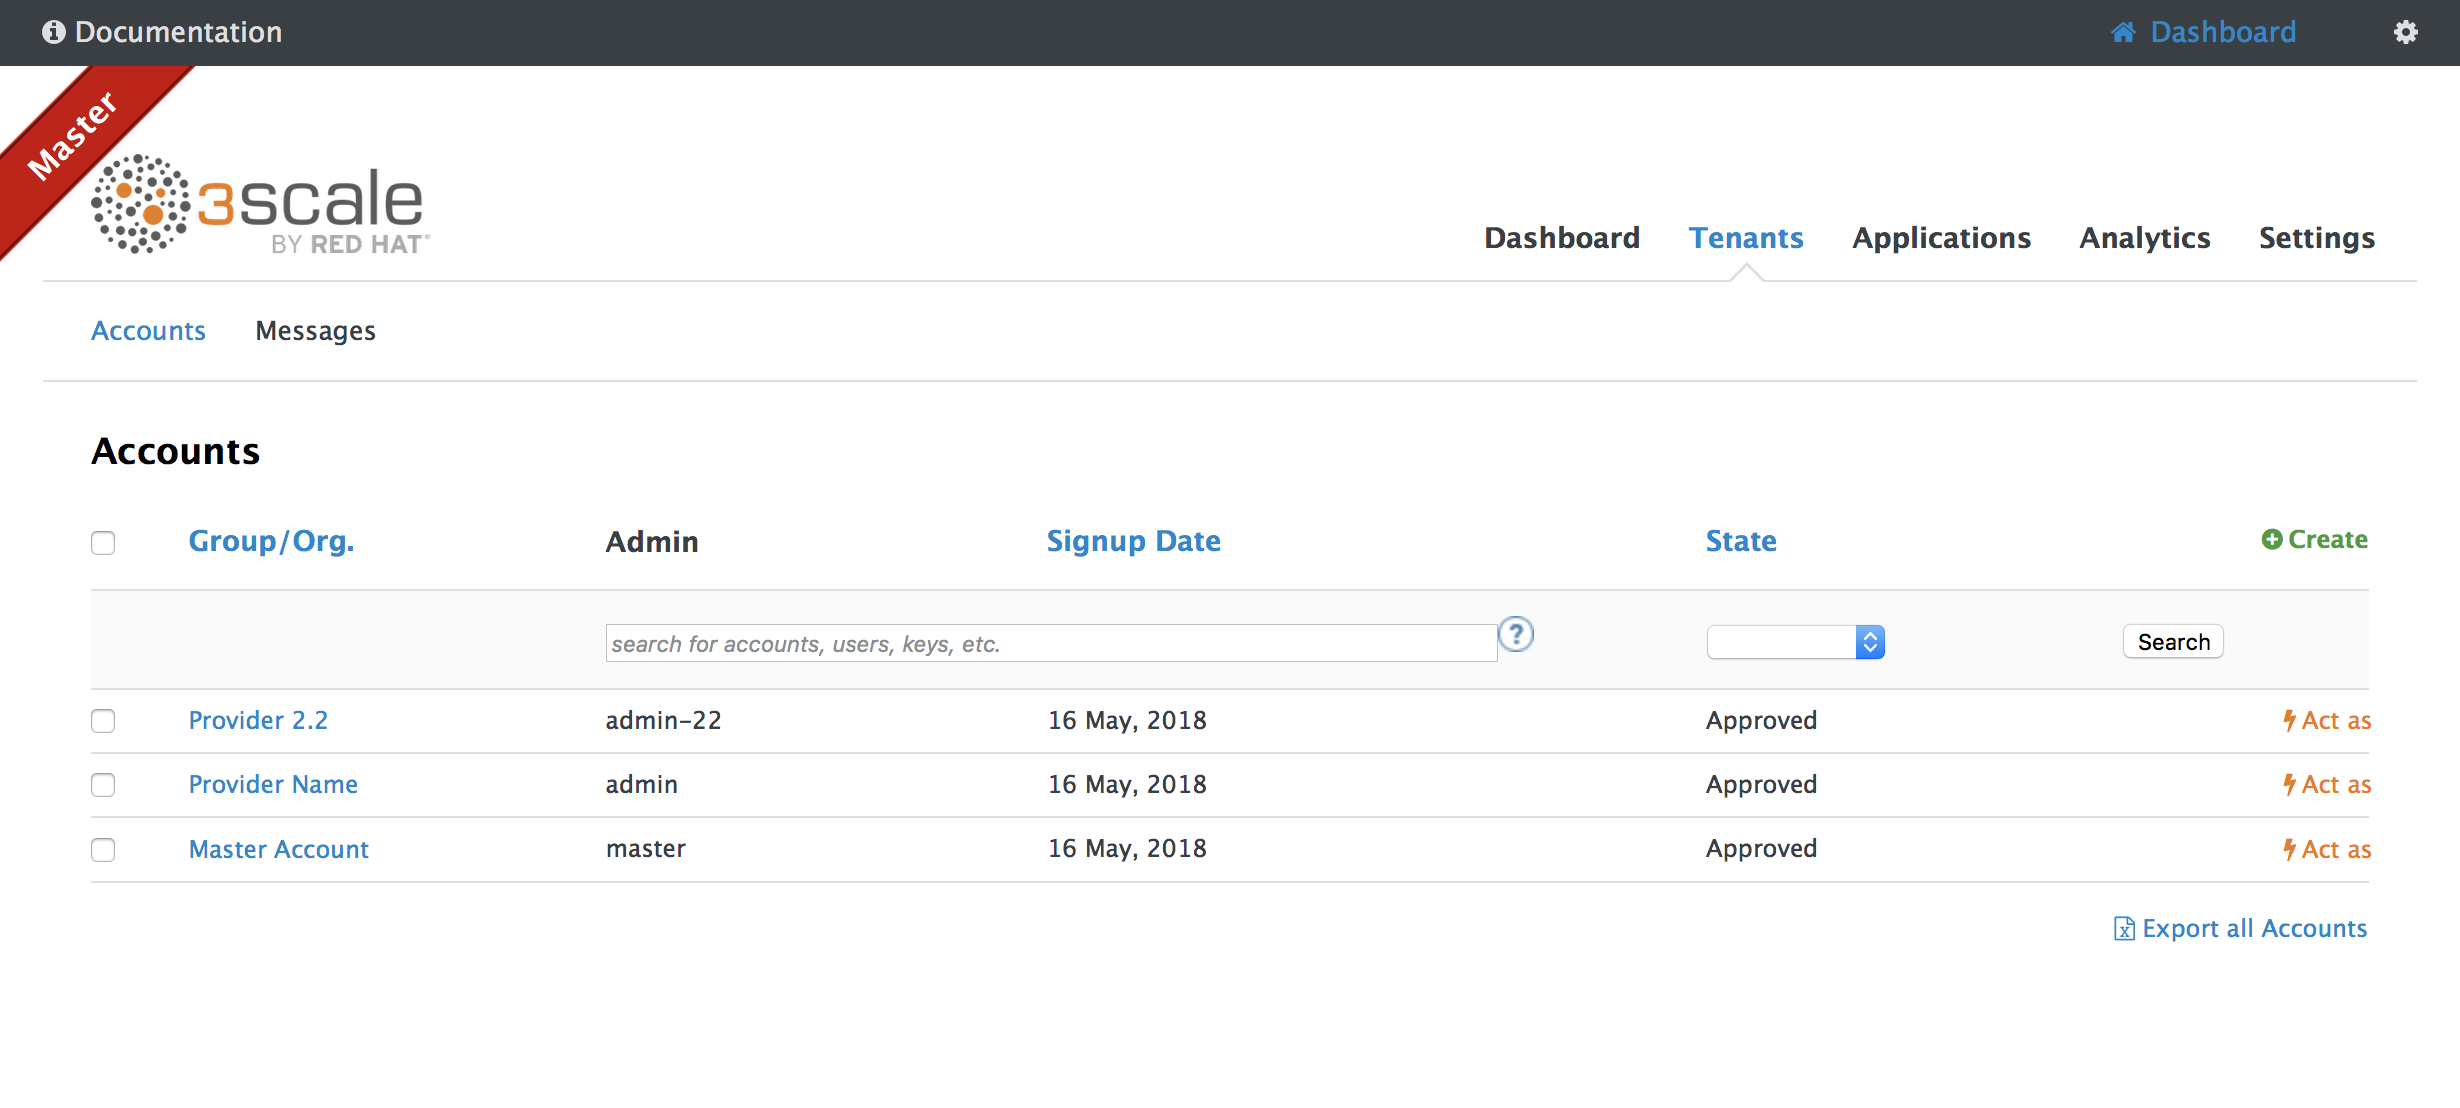Click the Messages tab under Tenants
Viewport: 2460px width, 1108px height.
[x=315, y=331]
